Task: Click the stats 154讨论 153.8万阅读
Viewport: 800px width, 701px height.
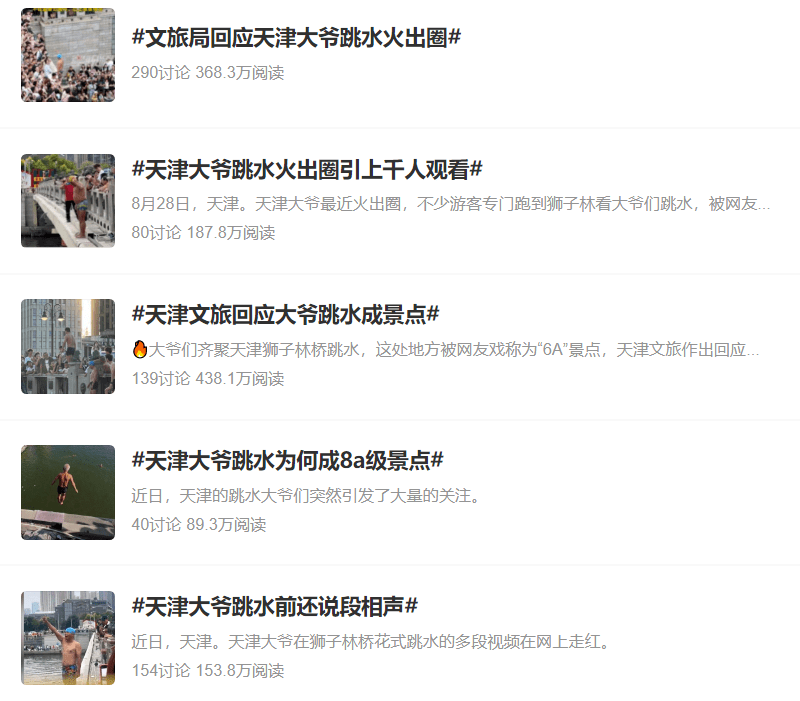Action: 208,670
